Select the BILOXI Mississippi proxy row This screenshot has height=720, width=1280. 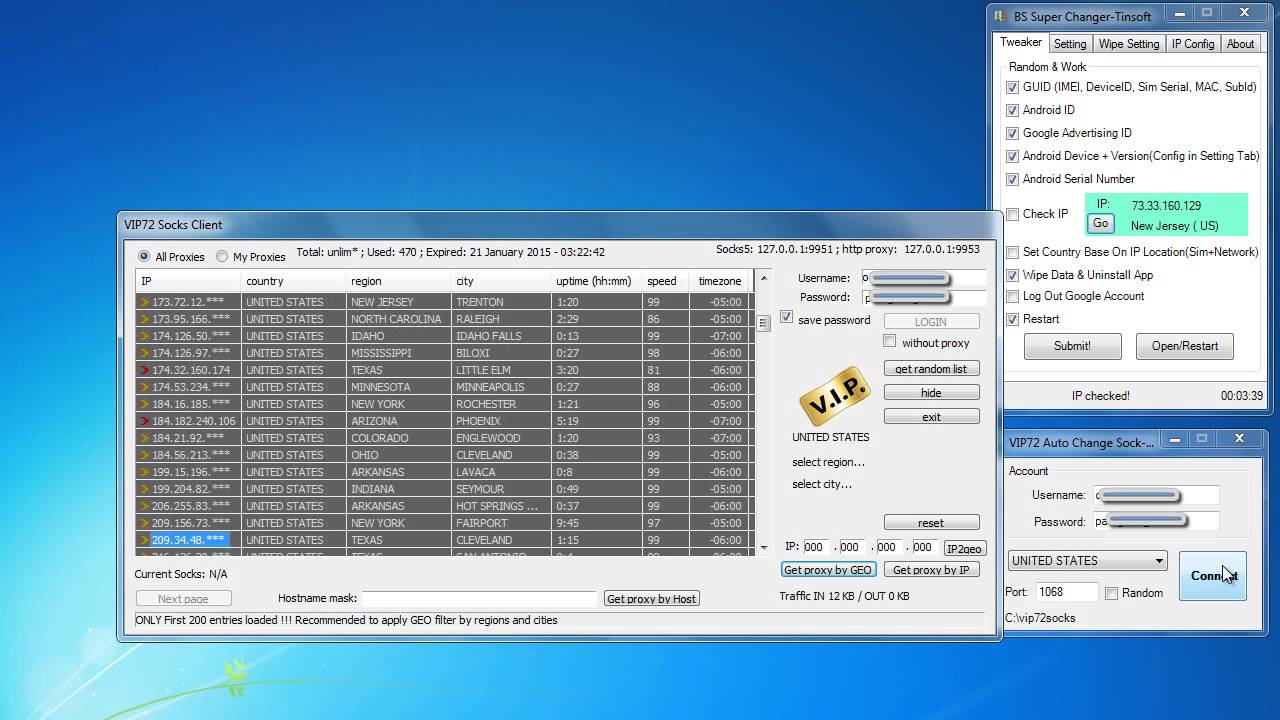coord(444,353)
